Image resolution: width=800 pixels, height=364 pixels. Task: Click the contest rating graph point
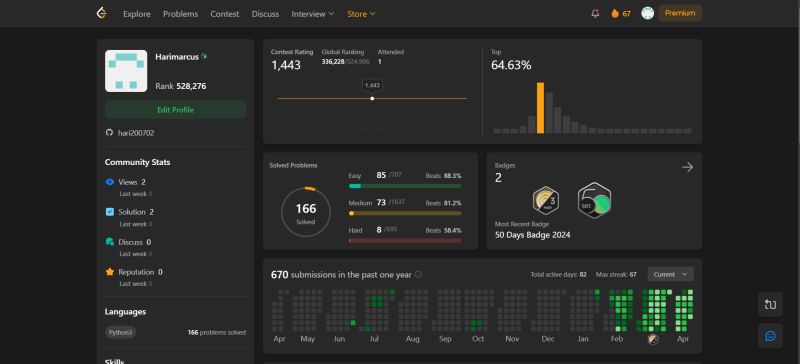[x=372, y=98]
